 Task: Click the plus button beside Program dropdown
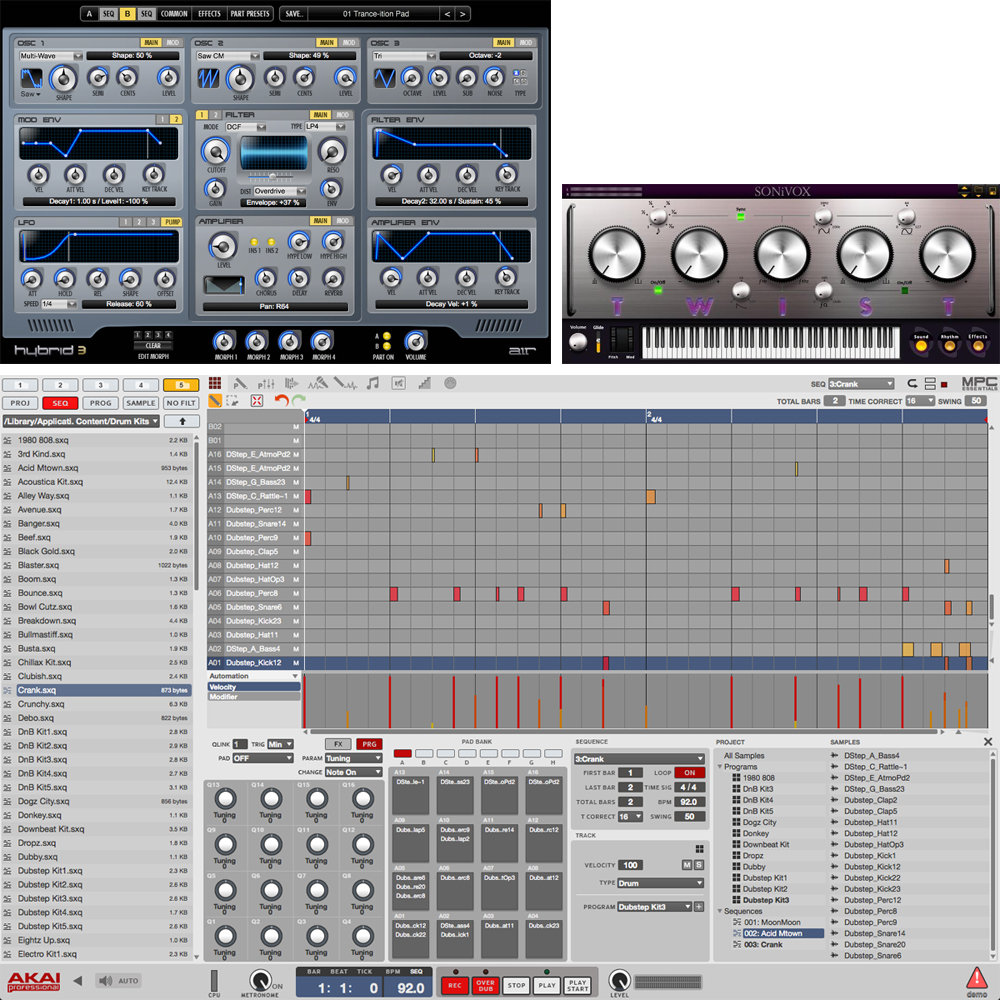(x=699, y=907)
